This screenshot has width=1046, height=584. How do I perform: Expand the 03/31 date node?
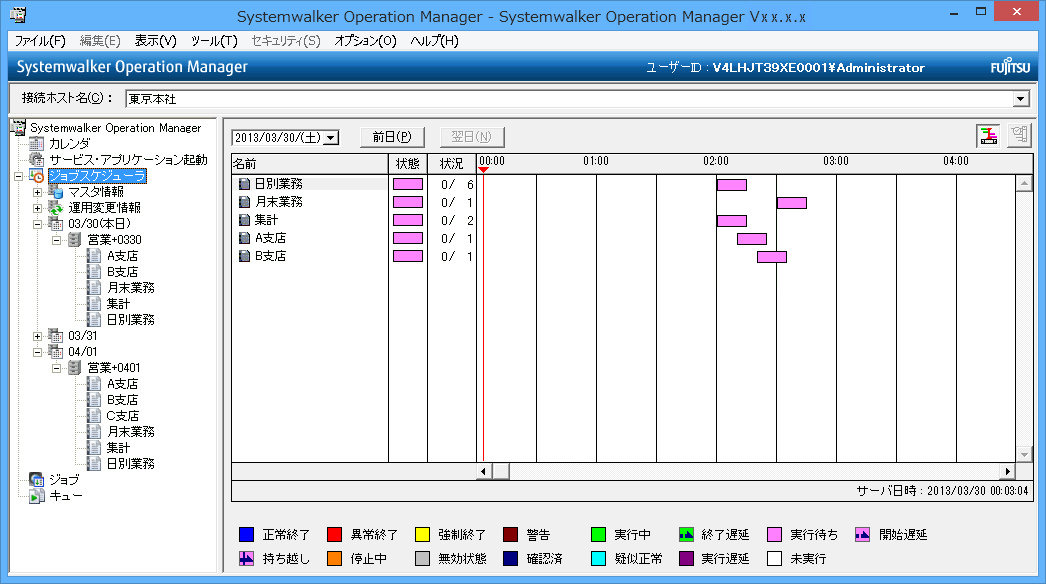click(x=38, y=336)
